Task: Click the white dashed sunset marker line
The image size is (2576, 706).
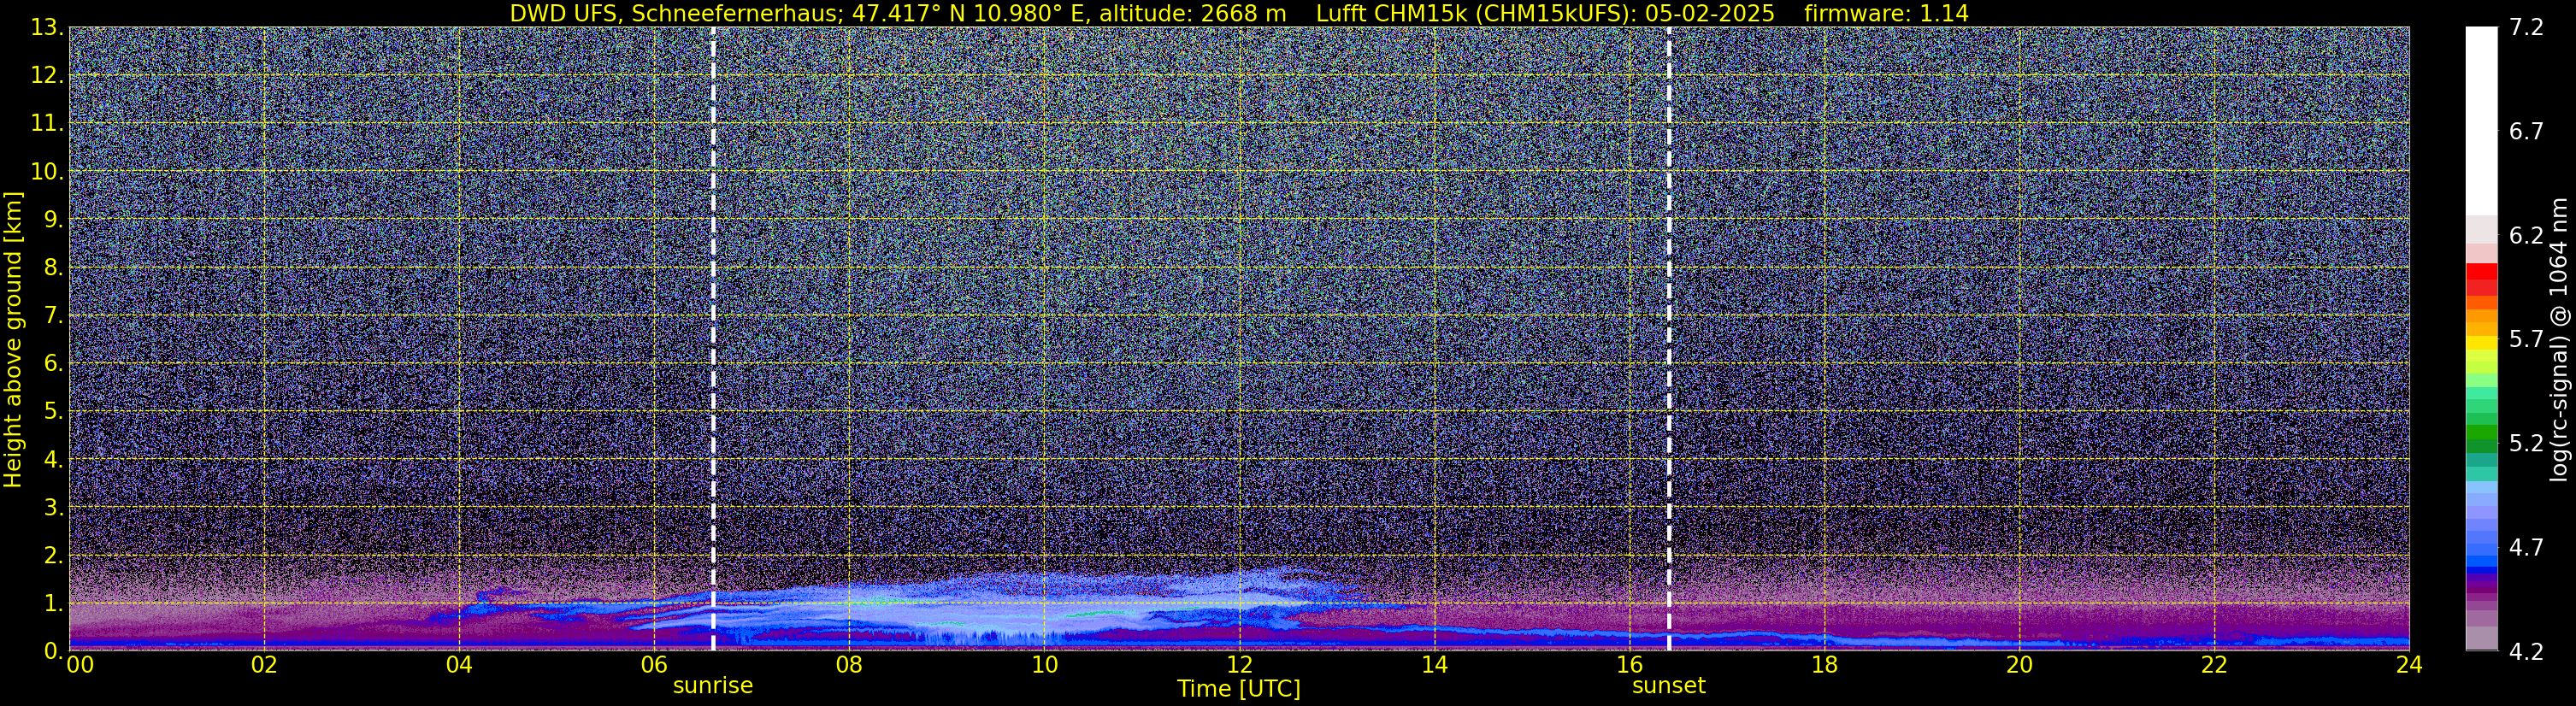Action: [x=1669, y=339]
